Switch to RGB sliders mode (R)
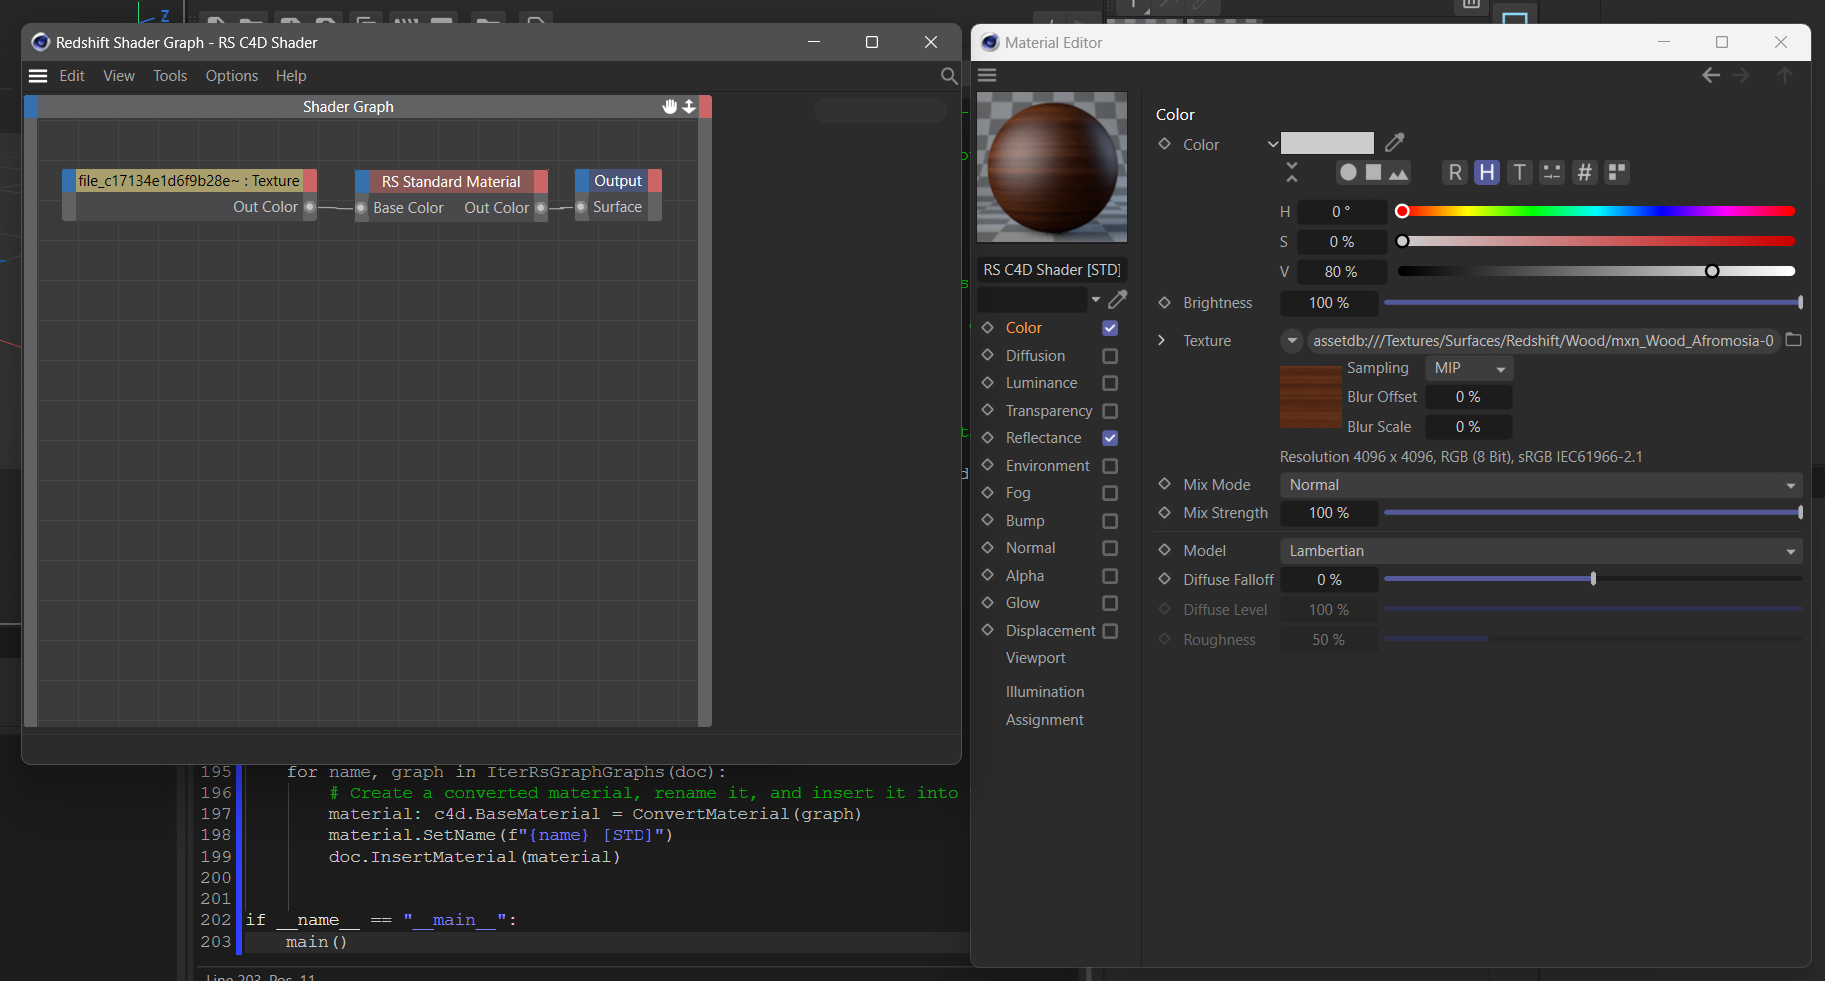Viewport: 1825px width, 981px height. click(1455, 172)
